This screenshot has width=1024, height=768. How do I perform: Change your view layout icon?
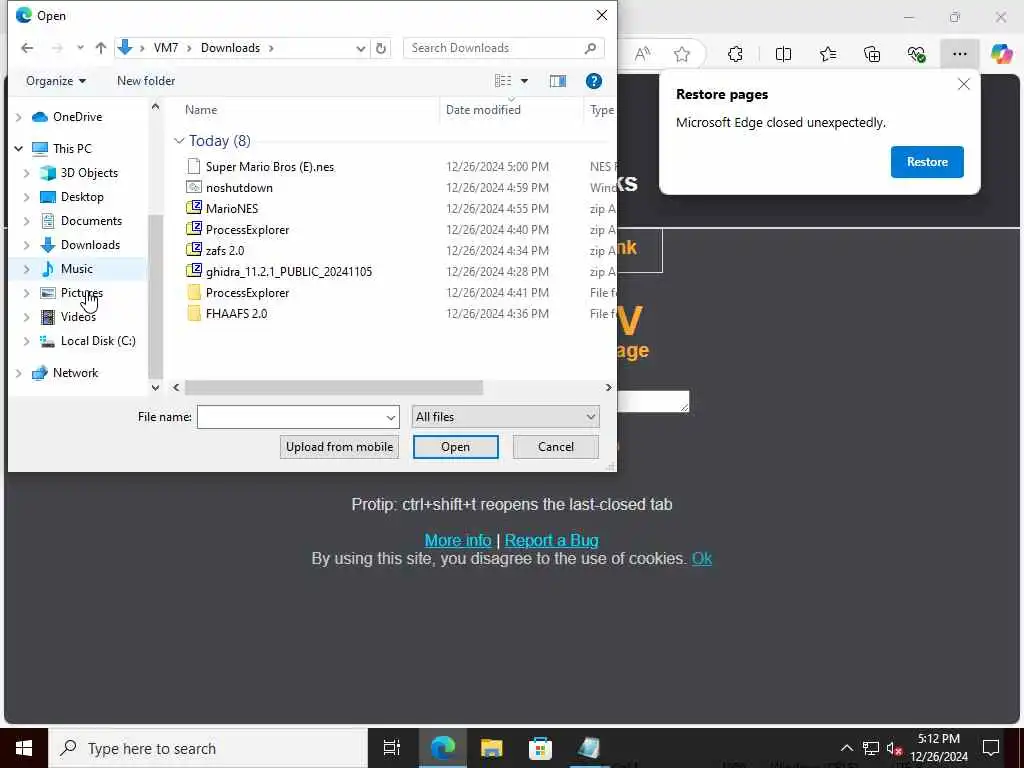pos(503,81)
